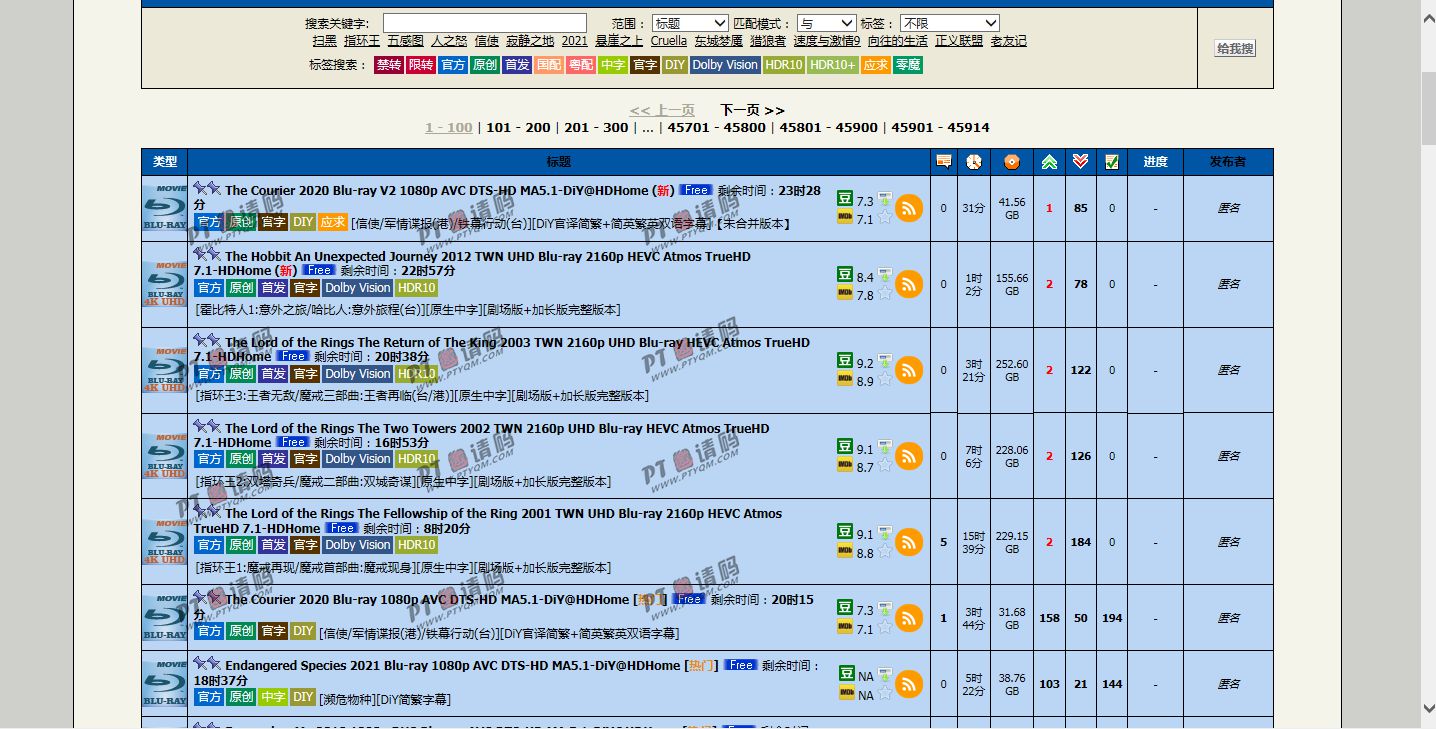Download torrent icon for The Hobbit row

click(884, 275)
